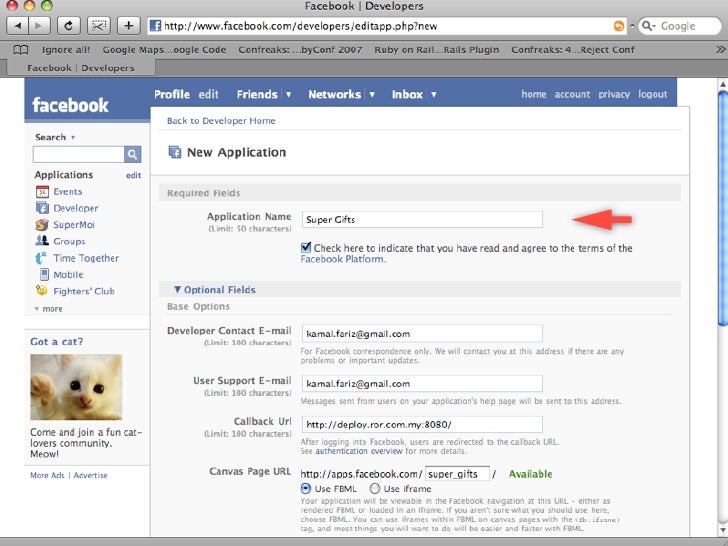Click the New Application header icon
The image size is (728, 546).
tap(175, 152)
